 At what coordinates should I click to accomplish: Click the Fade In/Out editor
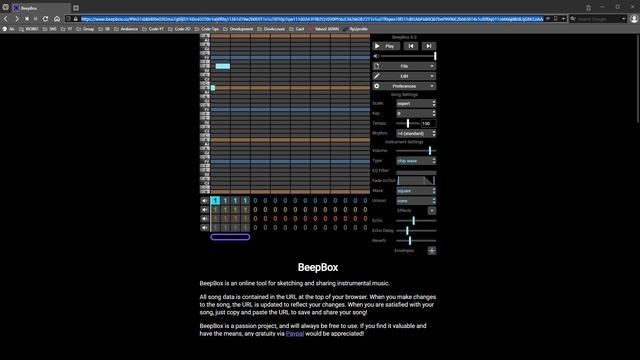416,180
